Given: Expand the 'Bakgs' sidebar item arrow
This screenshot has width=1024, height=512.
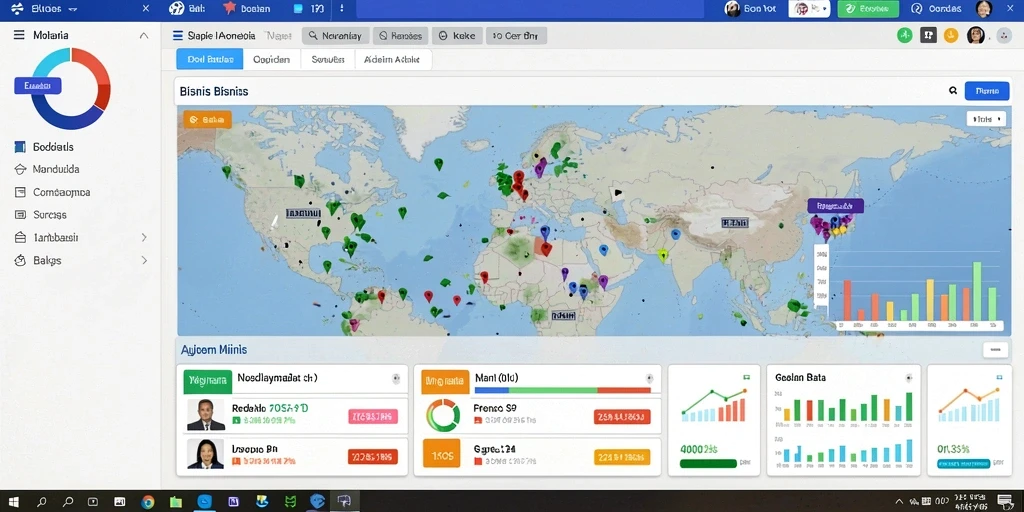Looking at the screenshot, I should [144, 260].
